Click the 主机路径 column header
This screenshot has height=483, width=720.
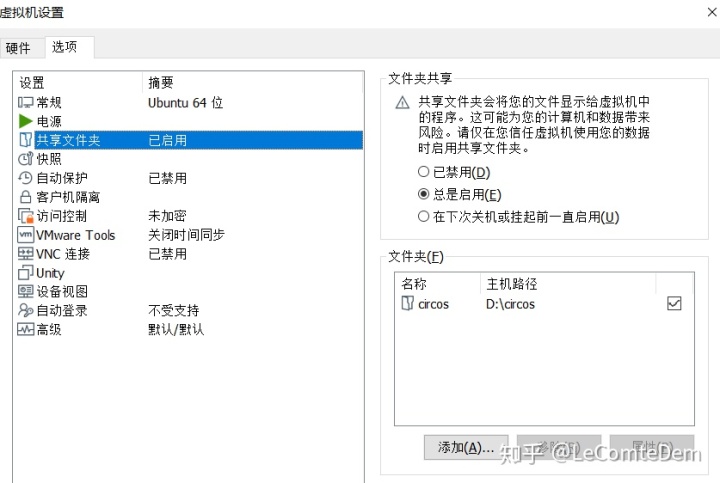pyautogui.click(x=568, y=284)
